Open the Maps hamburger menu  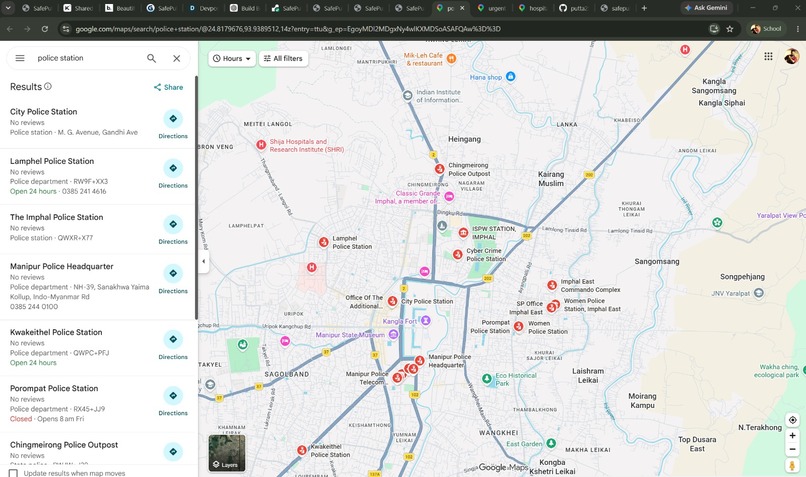coord(20,58)
